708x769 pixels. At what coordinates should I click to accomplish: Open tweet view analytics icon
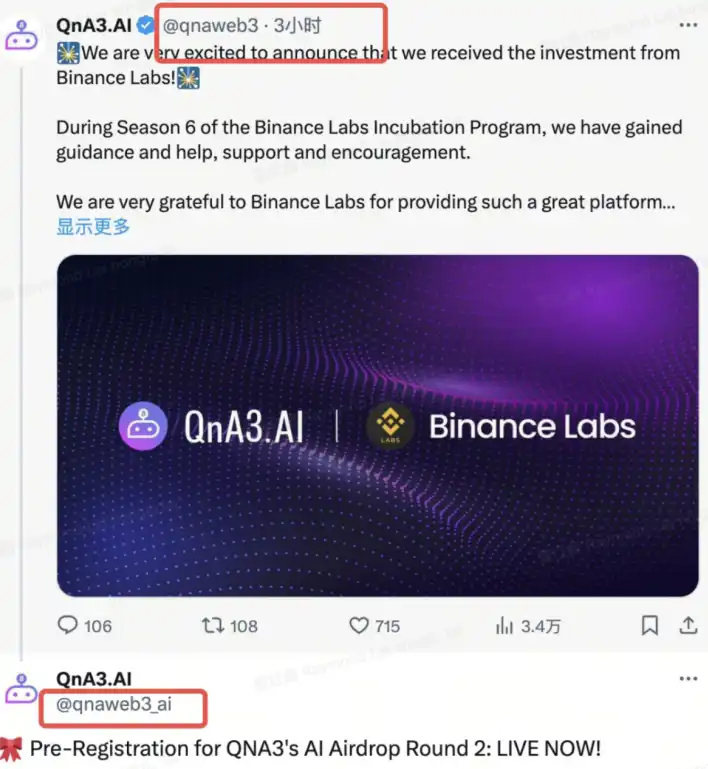pyautogui.click(x=506, y=626)
